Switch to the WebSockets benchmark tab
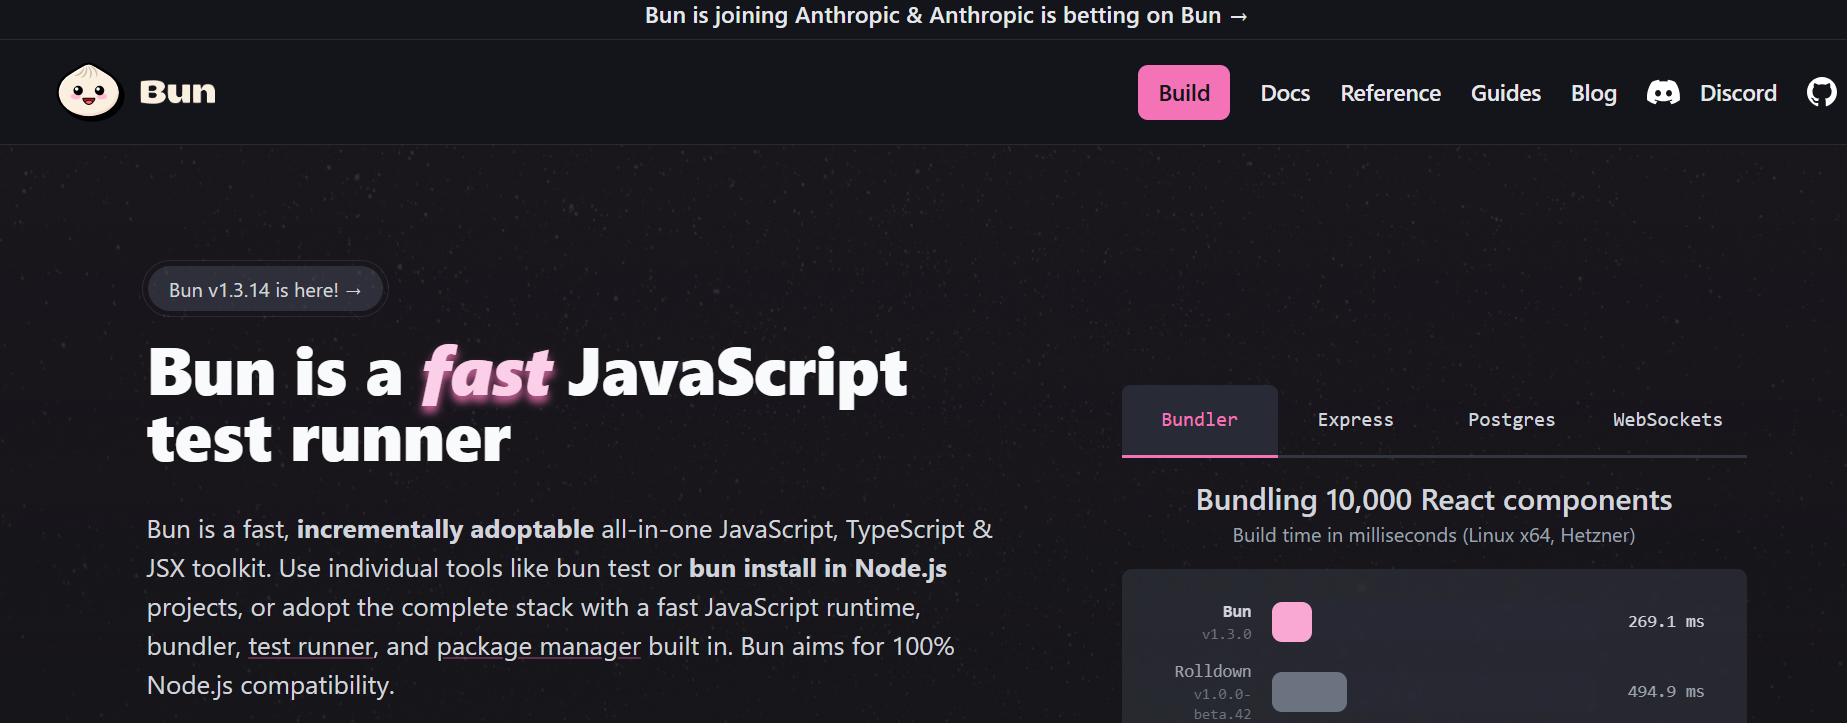The image size is (1847, 723). 1667,420
